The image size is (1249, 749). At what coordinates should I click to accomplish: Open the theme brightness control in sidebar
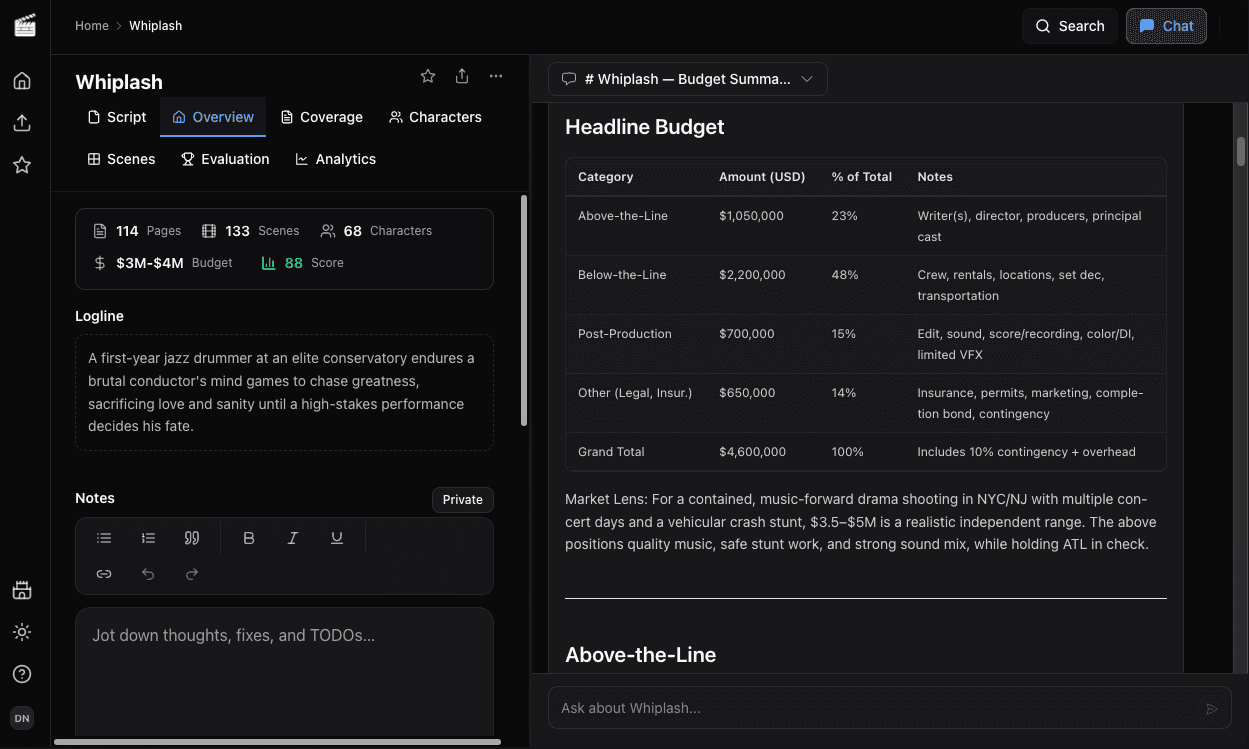click(x=22, y=632)
